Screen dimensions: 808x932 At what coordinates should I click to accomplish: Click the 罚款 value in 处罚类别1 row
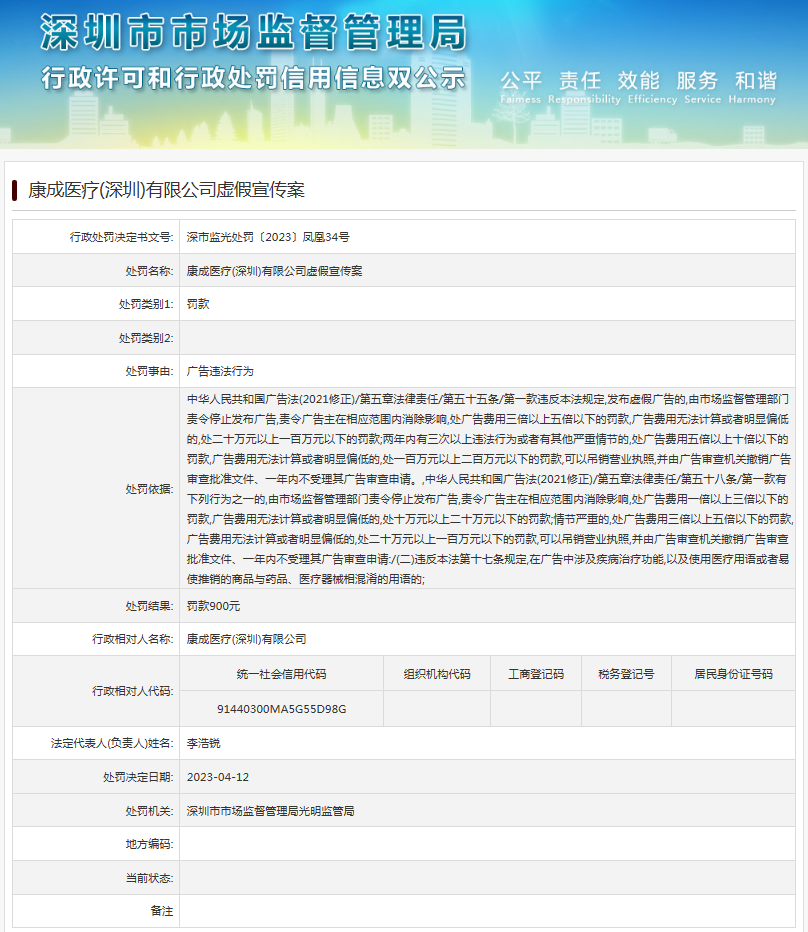[198, 304]
